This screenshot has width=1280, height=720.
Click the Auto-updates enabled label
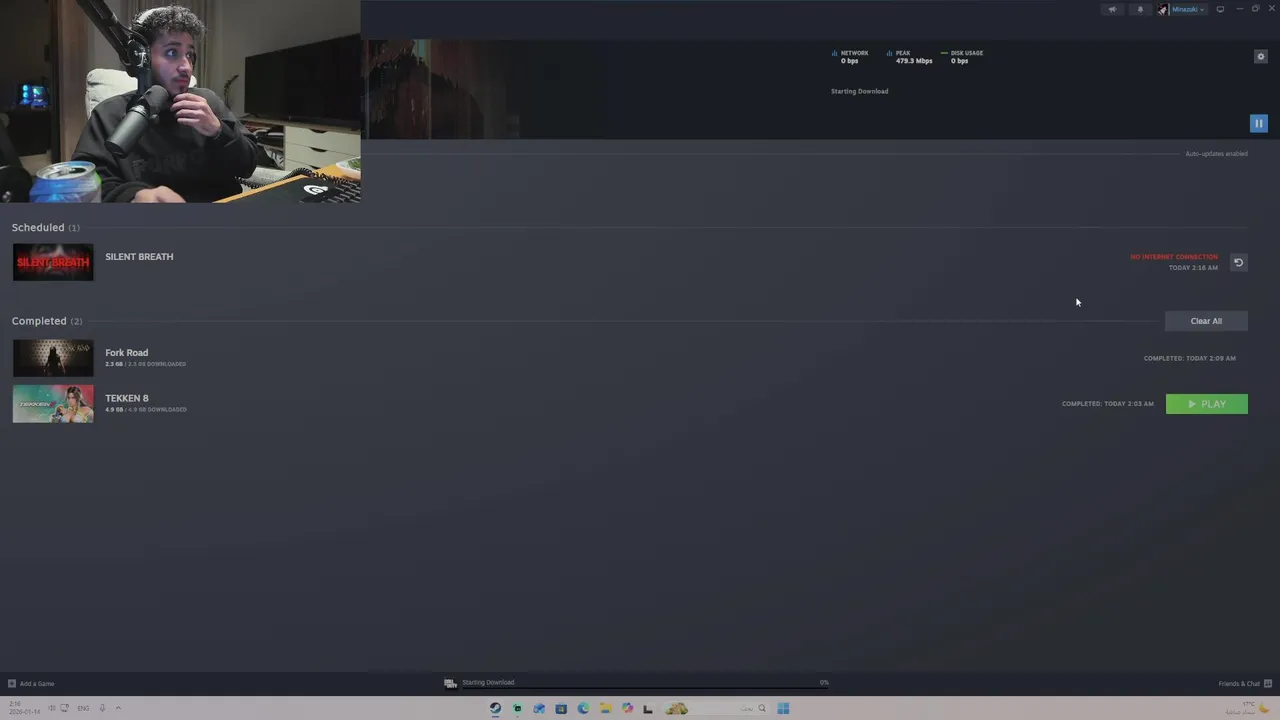(x=1216, y=154)
